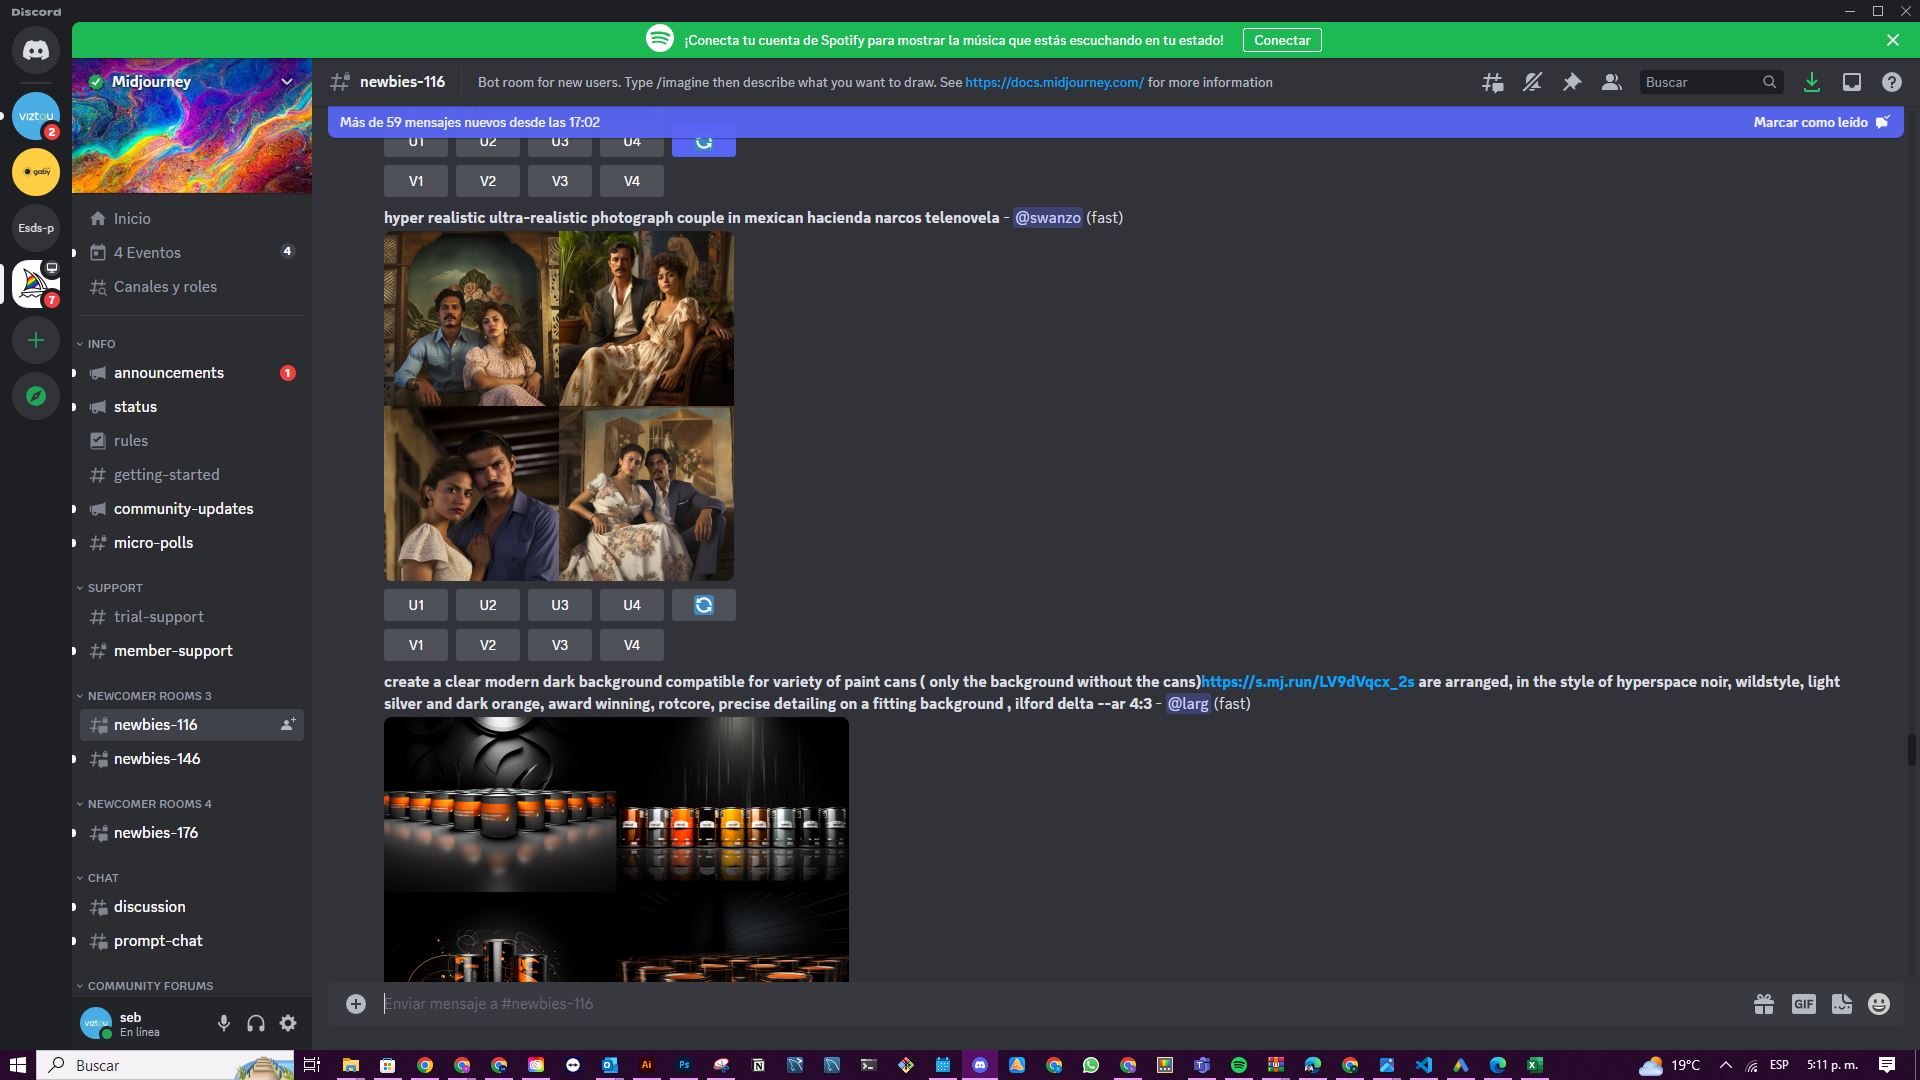The image size is (1920, 1080).
Task: Click the Conectar Spotify button
Action: click(1282, 40)
